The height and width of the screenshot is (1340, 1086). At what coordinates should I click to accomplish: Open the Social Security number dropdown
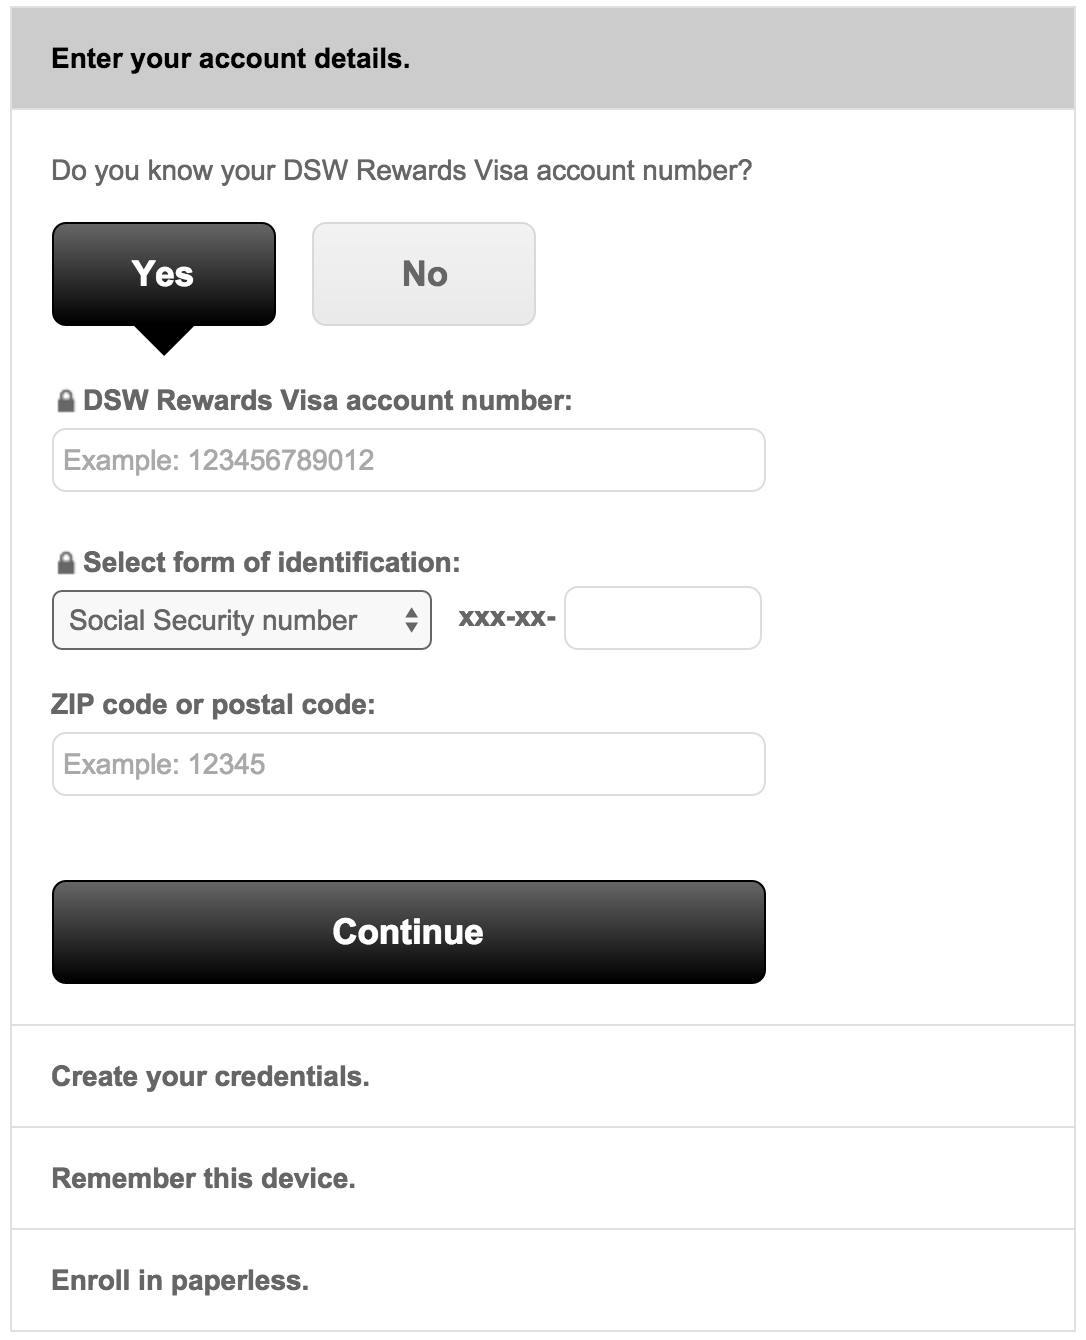tap(242, 620)
